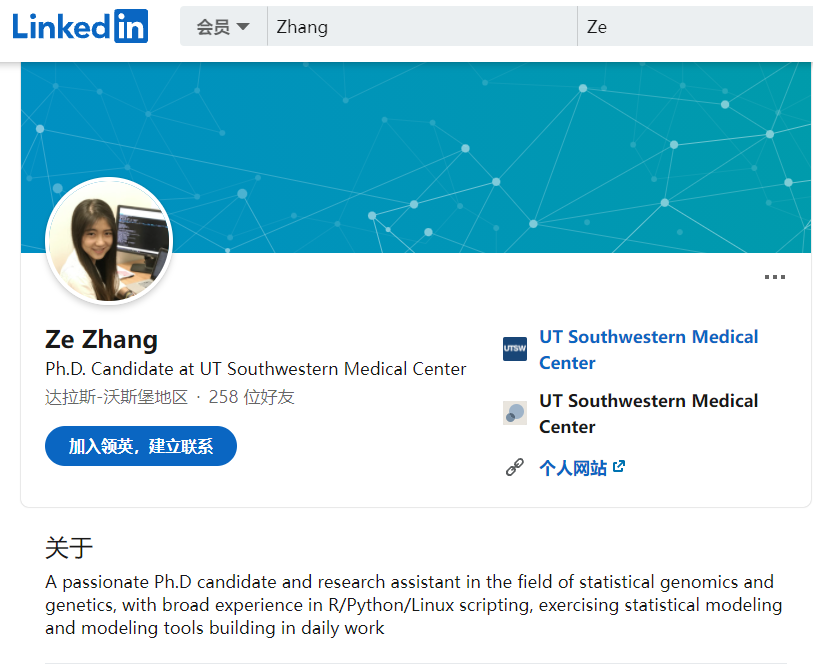Screen dimensions: 813x665
Task: Click the 关于 section heading
Action: pos(69,548)
